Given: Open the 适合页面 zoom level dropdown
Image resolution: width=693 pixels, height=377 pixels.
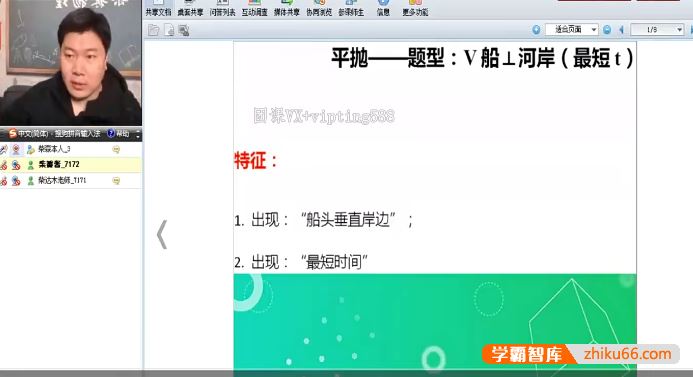Looking at the screenshot, I should (571, 30).
